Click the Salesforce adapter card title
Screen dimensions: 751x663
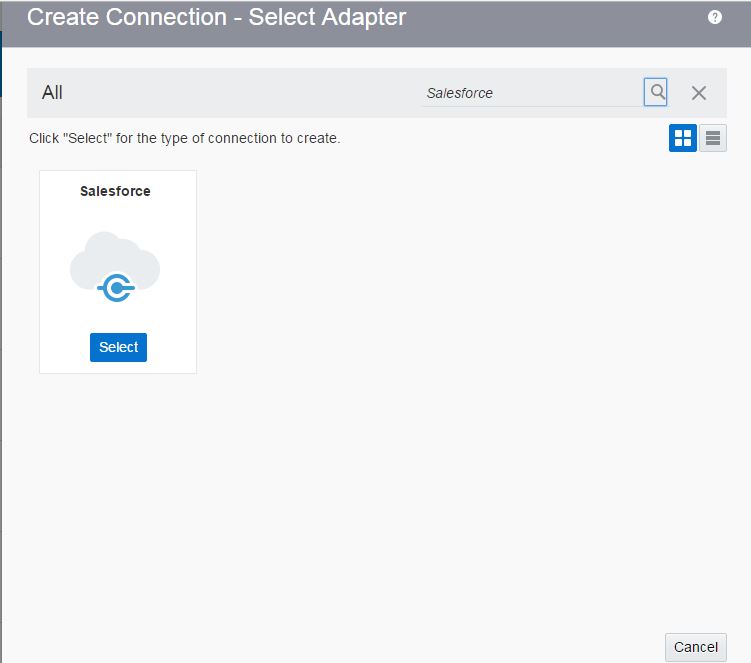[115, 191]
